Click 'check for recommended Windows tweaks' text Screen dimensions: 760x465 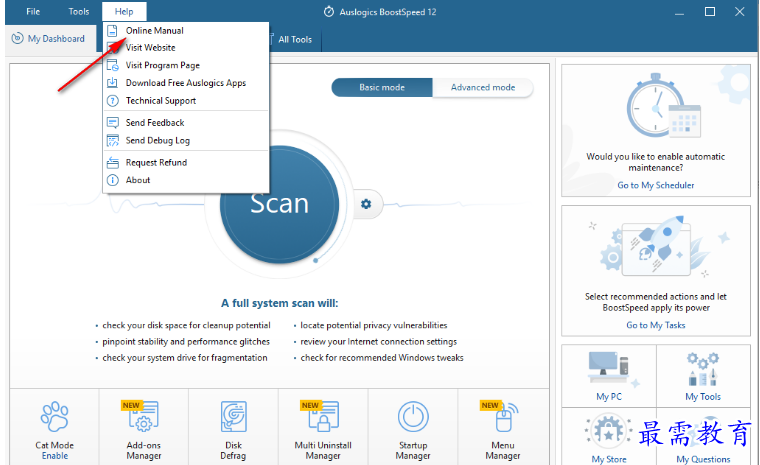coord(382,358)
